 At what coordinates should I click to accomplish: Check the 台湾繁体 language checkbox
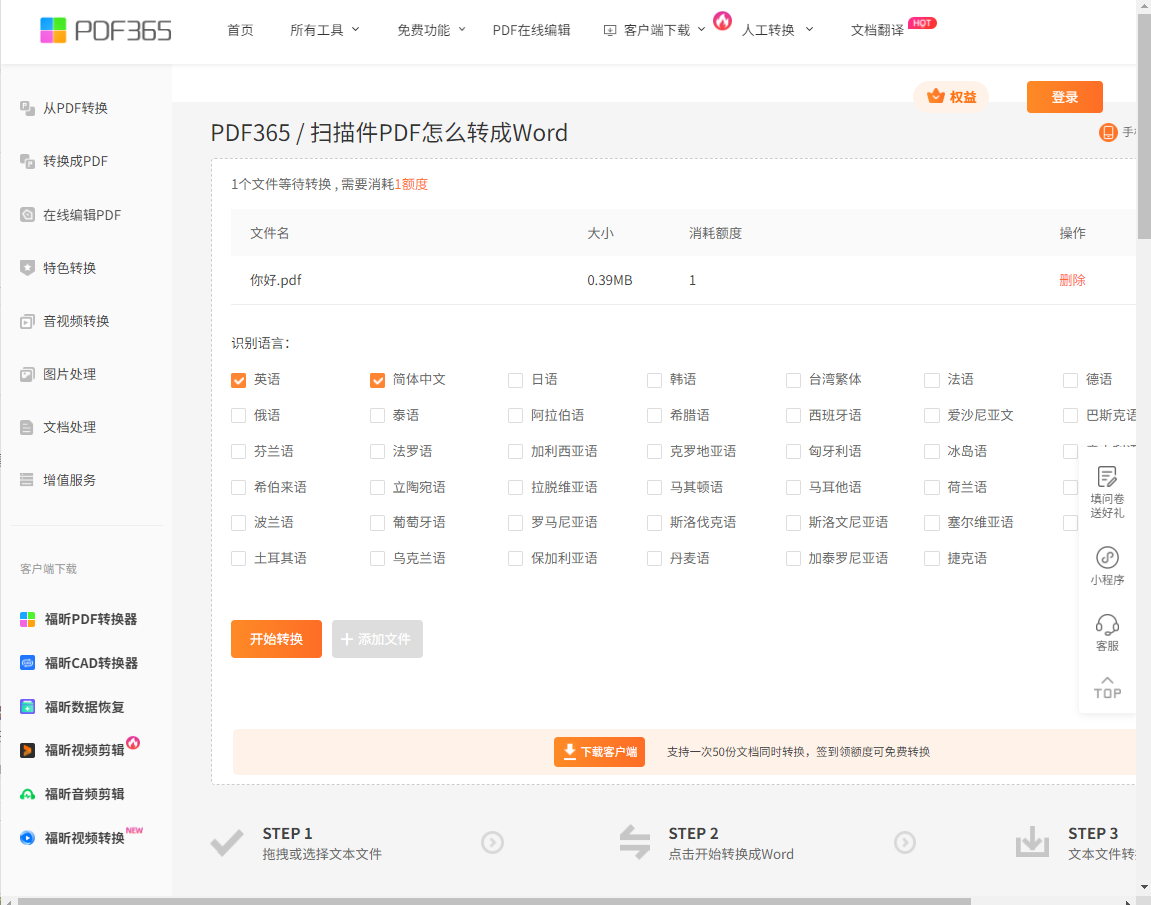[794, 380]
